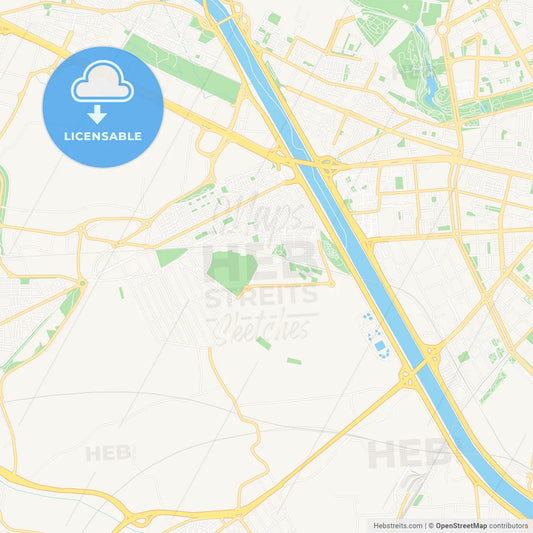Screen dimensions: 533x533
Task: Open the Hebstreits.com attribution link
Action: point(398,526)
